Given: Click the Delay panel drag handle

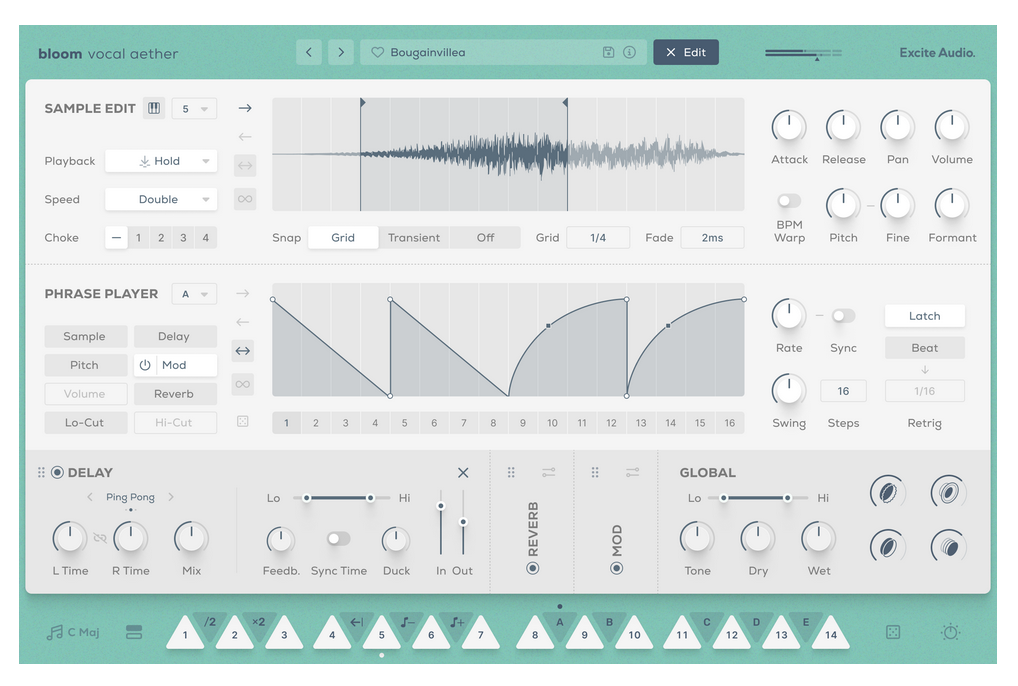Looking at the screenshot, I should point(42,472).
